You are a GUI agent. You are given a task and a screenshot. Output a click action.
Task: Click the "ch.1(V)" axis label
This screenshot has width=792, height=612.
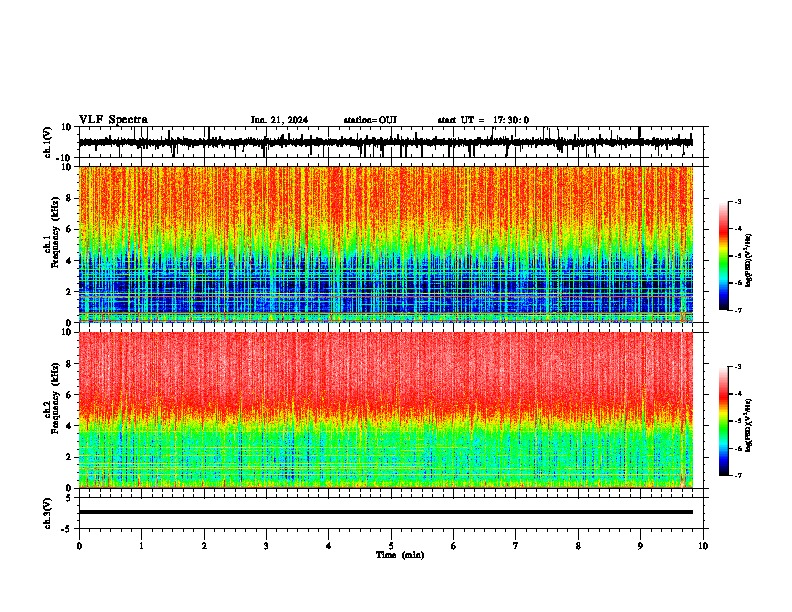[48, 142]
